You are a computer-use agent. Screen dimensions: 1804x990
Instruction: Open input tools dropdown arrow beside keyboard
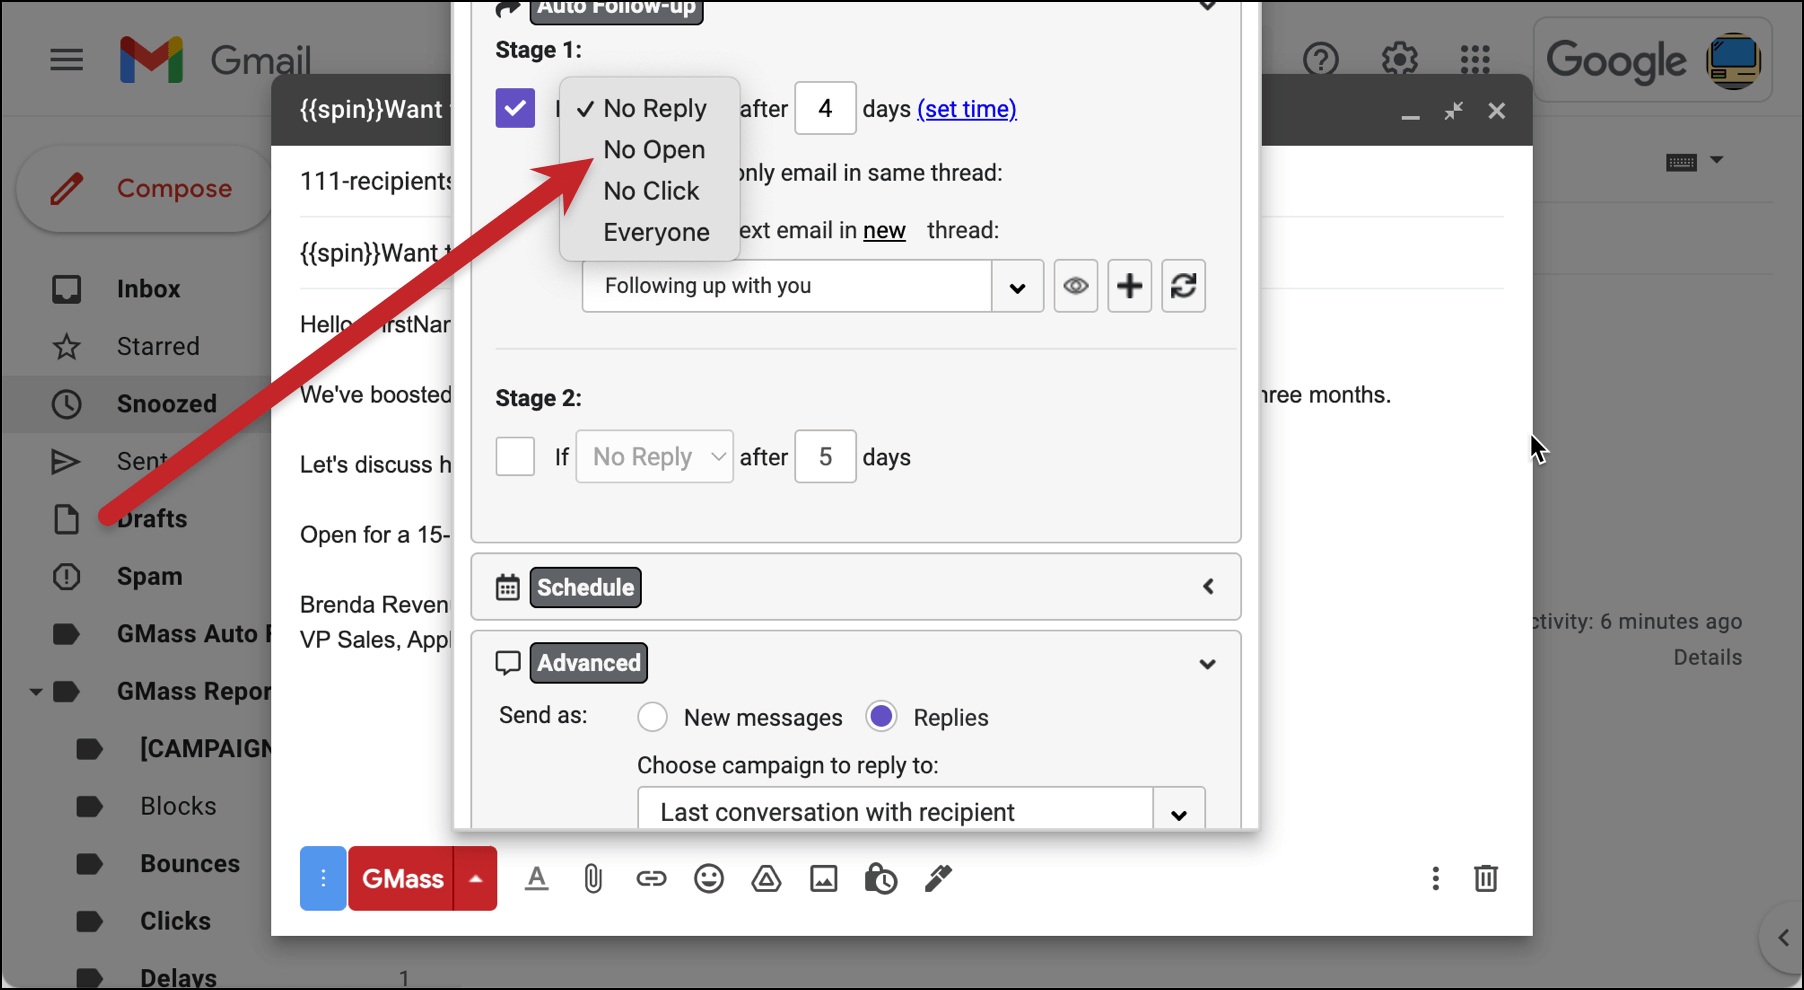1717,160
